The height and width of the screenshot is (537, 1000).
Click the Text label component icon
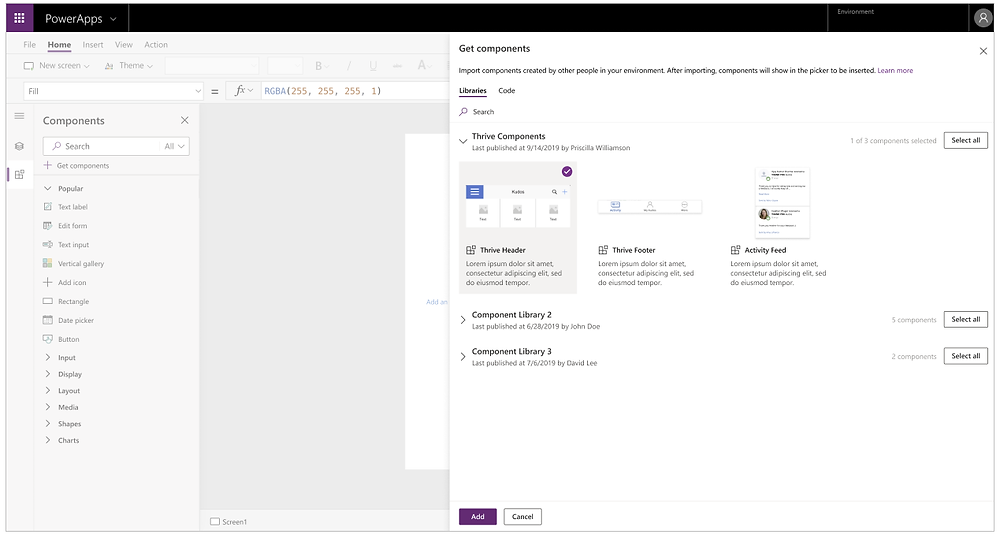[47, 207]
